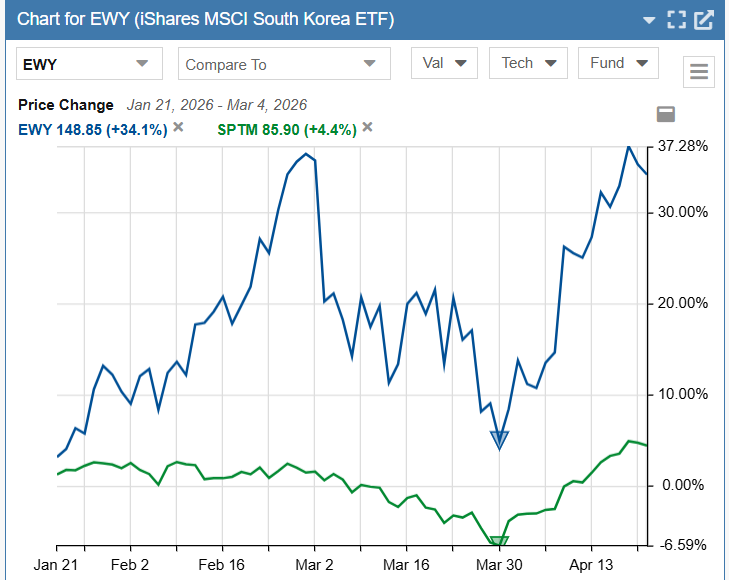This screenshot has width=729, height=580.
Task: Click the Jan 21 axis label
Action: tap(56, 565)
